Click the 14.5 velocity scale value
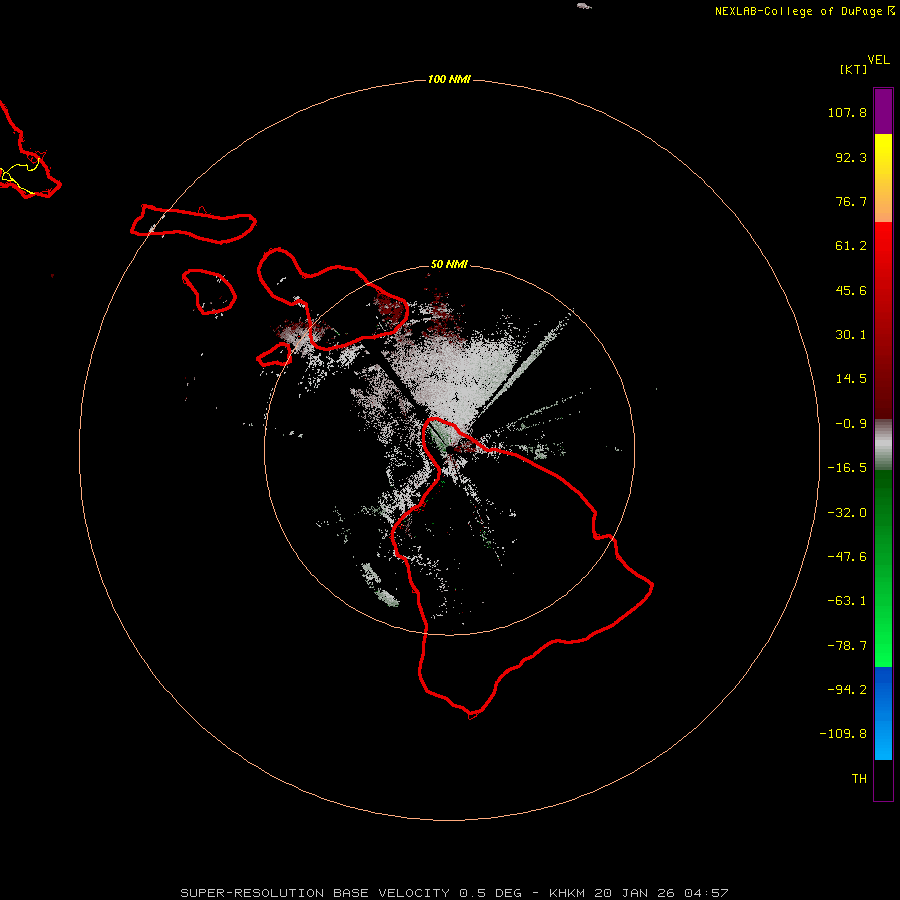Image resolution: width=900 pixels, height=900 pixels. [851, 379]
